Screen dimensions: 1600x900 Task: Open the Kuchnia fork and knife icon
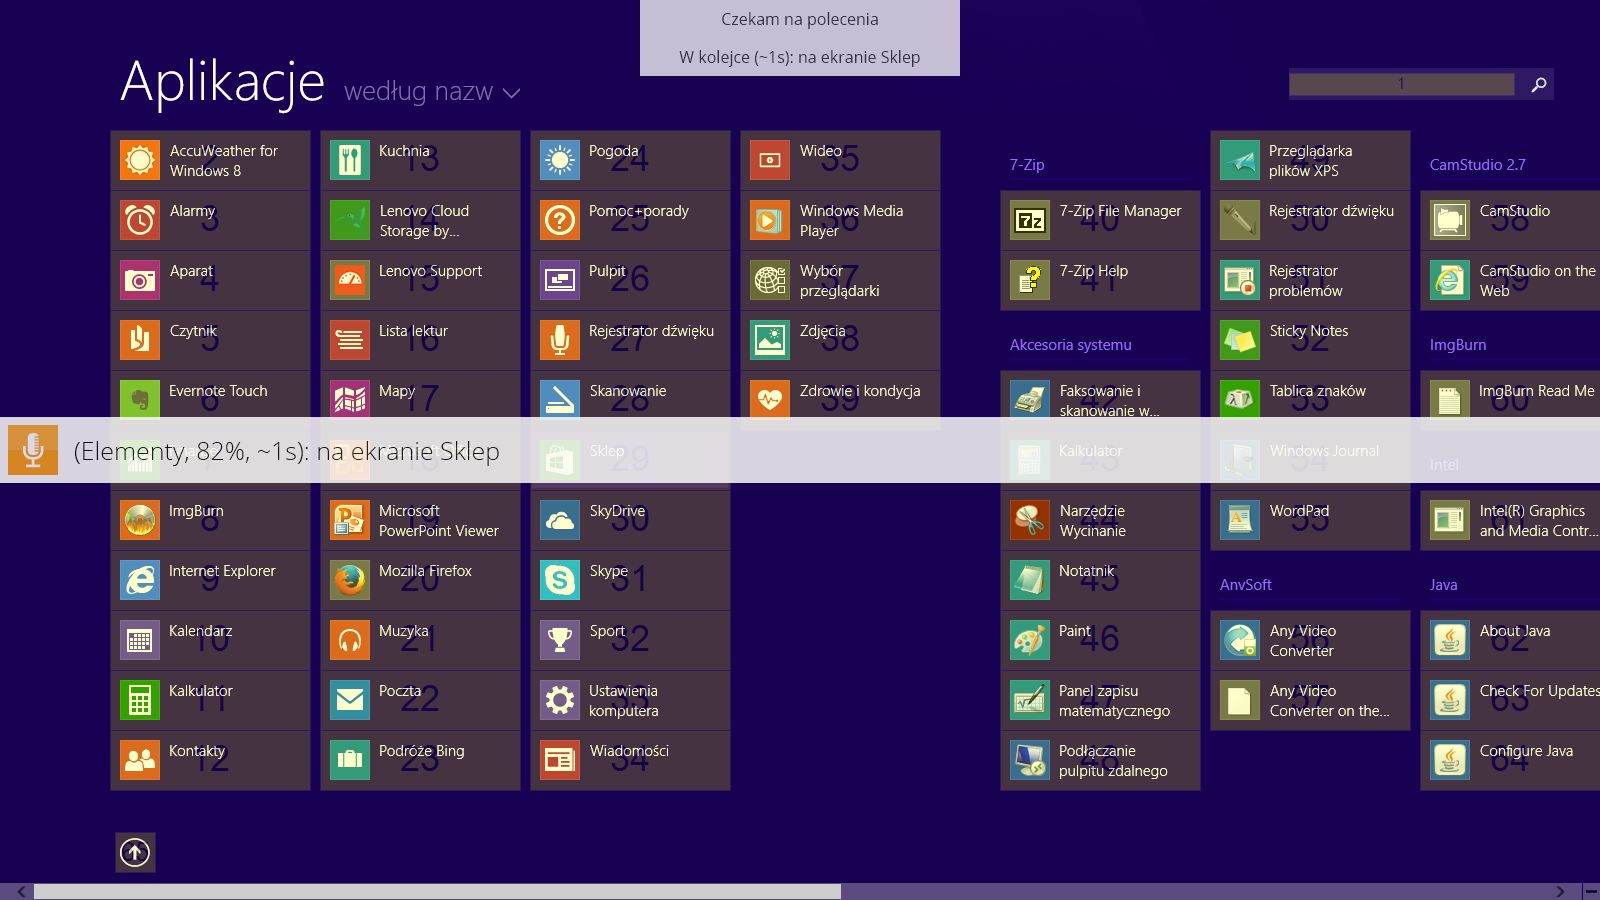350,160
